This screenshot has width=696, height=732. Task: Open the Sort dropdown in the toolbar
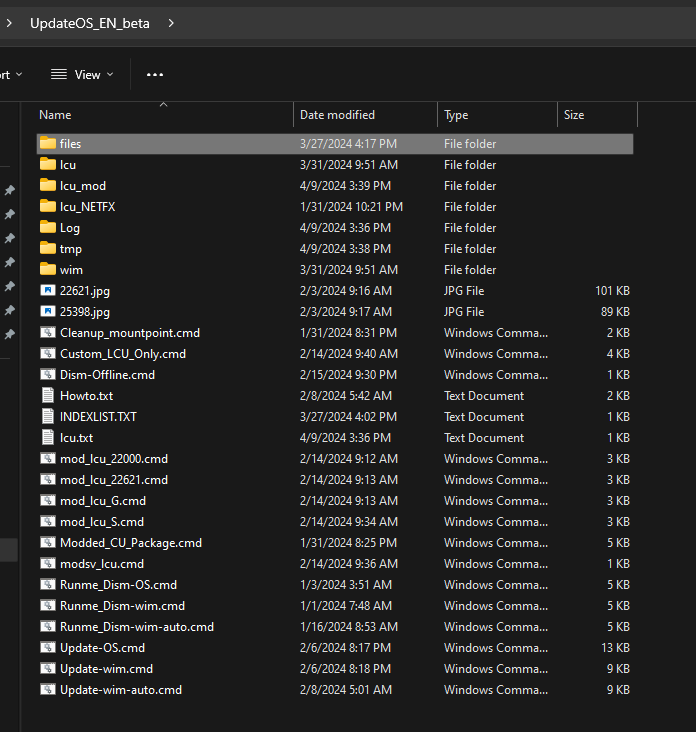pos(11,75)
